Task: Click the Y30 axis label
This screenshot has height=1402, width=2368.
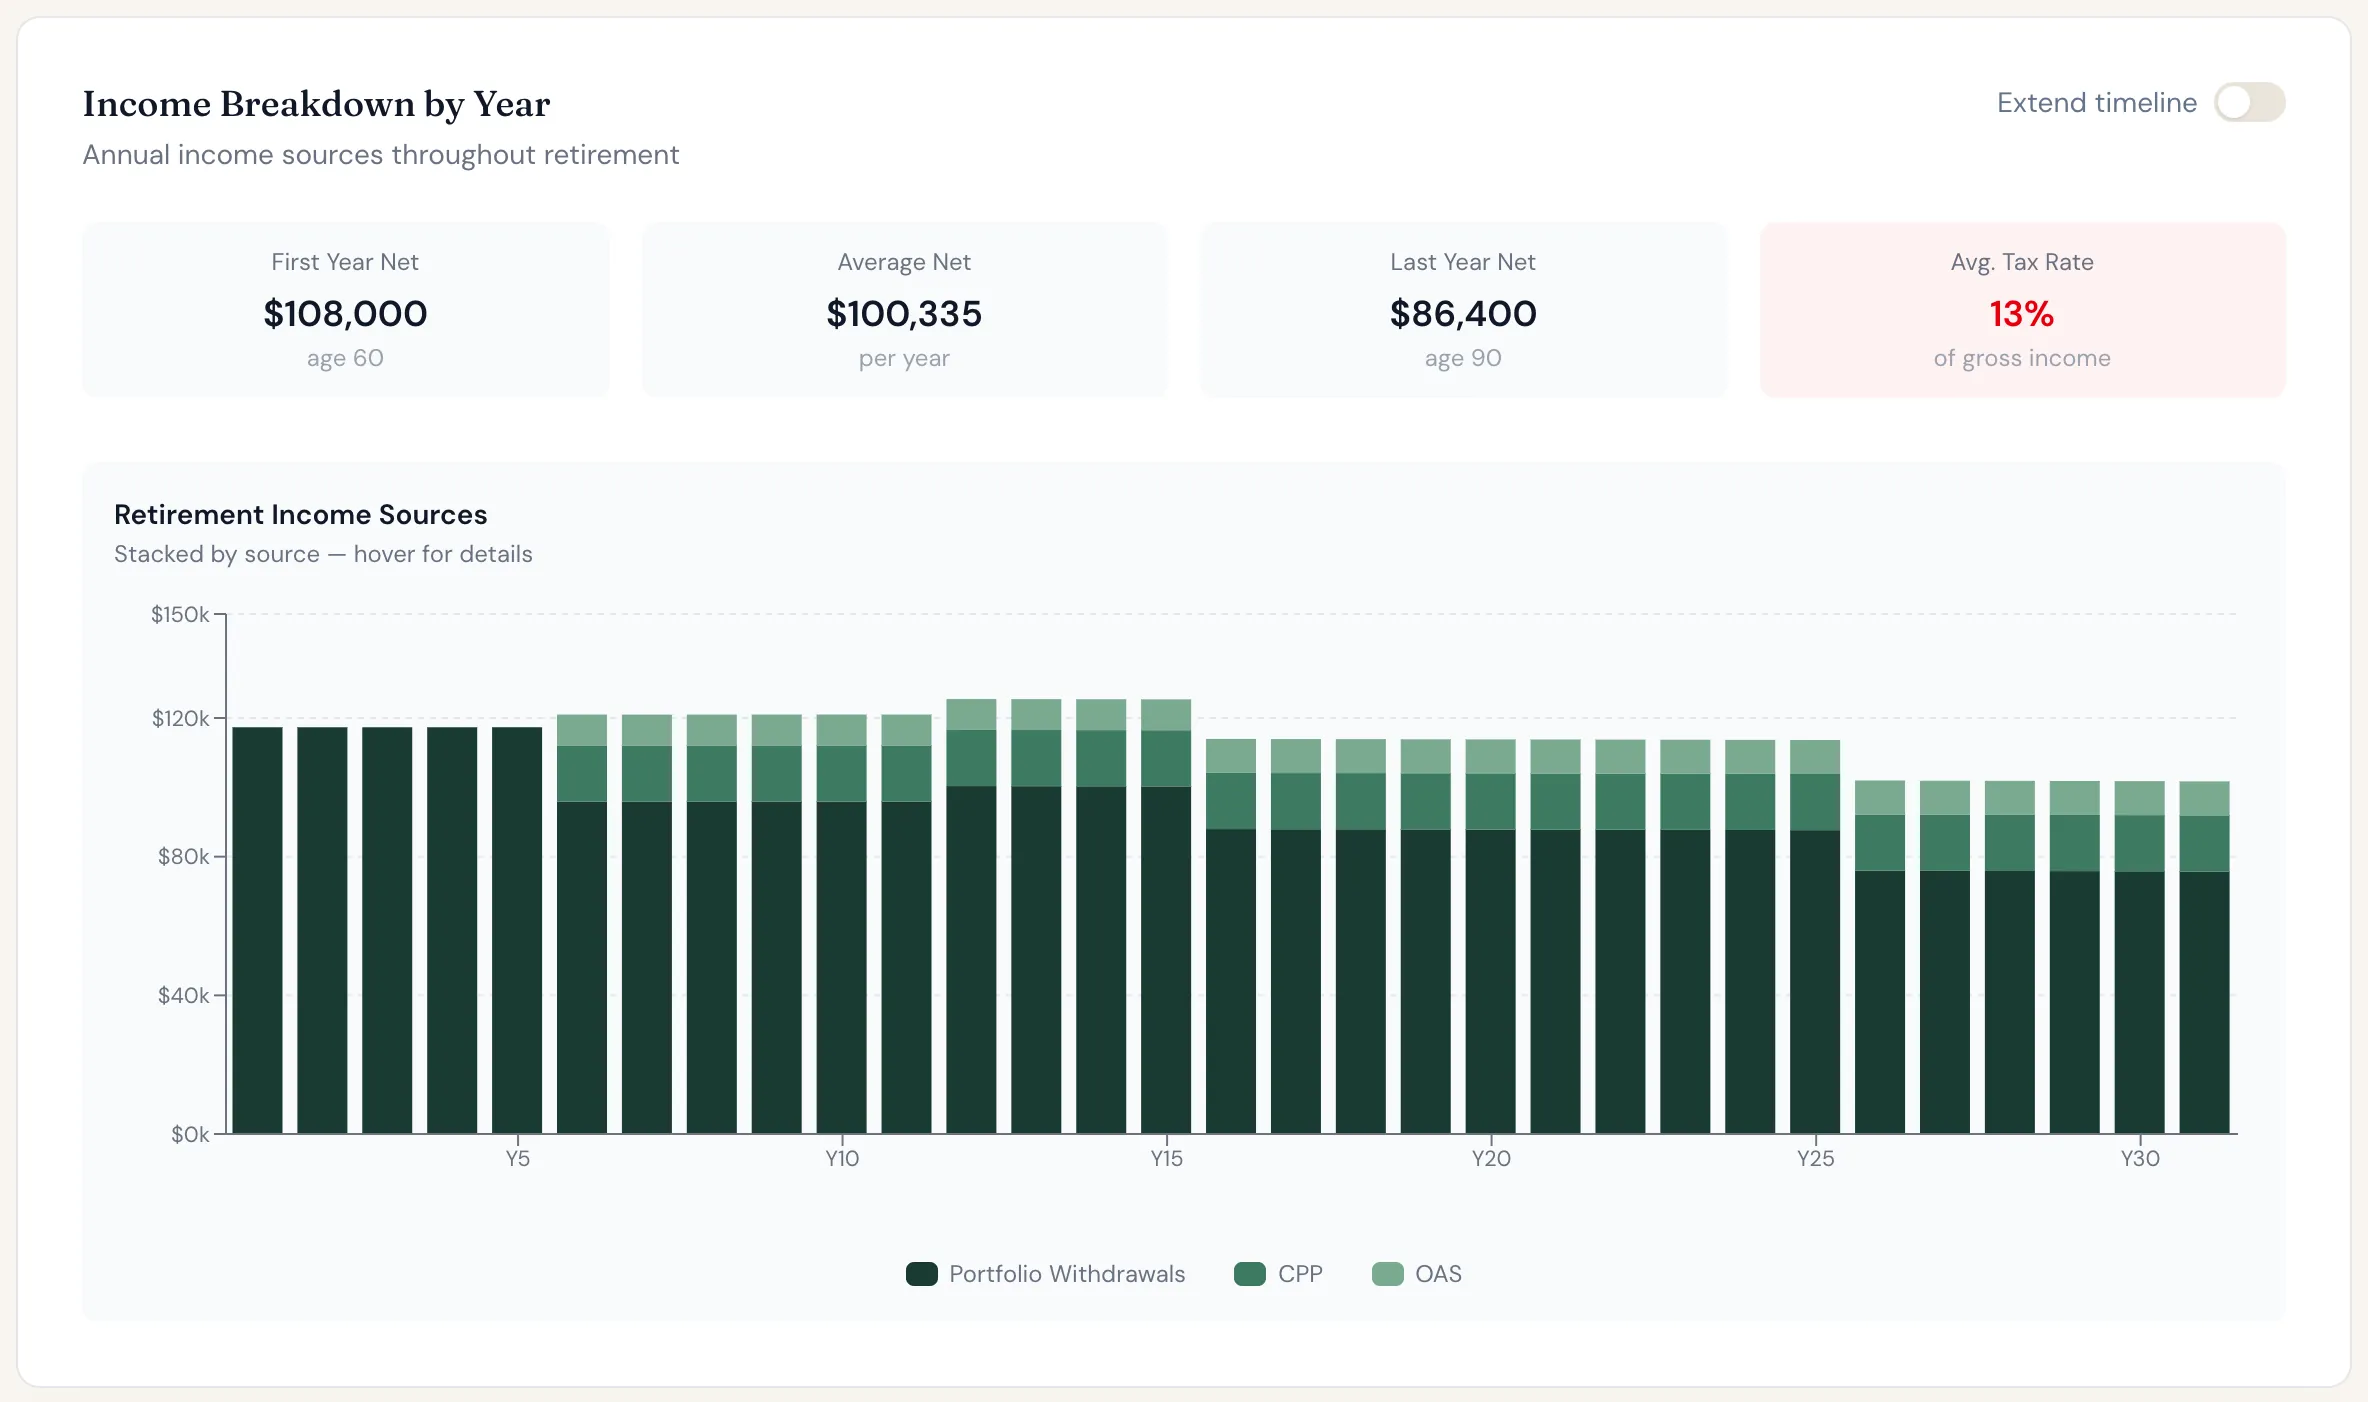Action: (x=2140, y=1159)
